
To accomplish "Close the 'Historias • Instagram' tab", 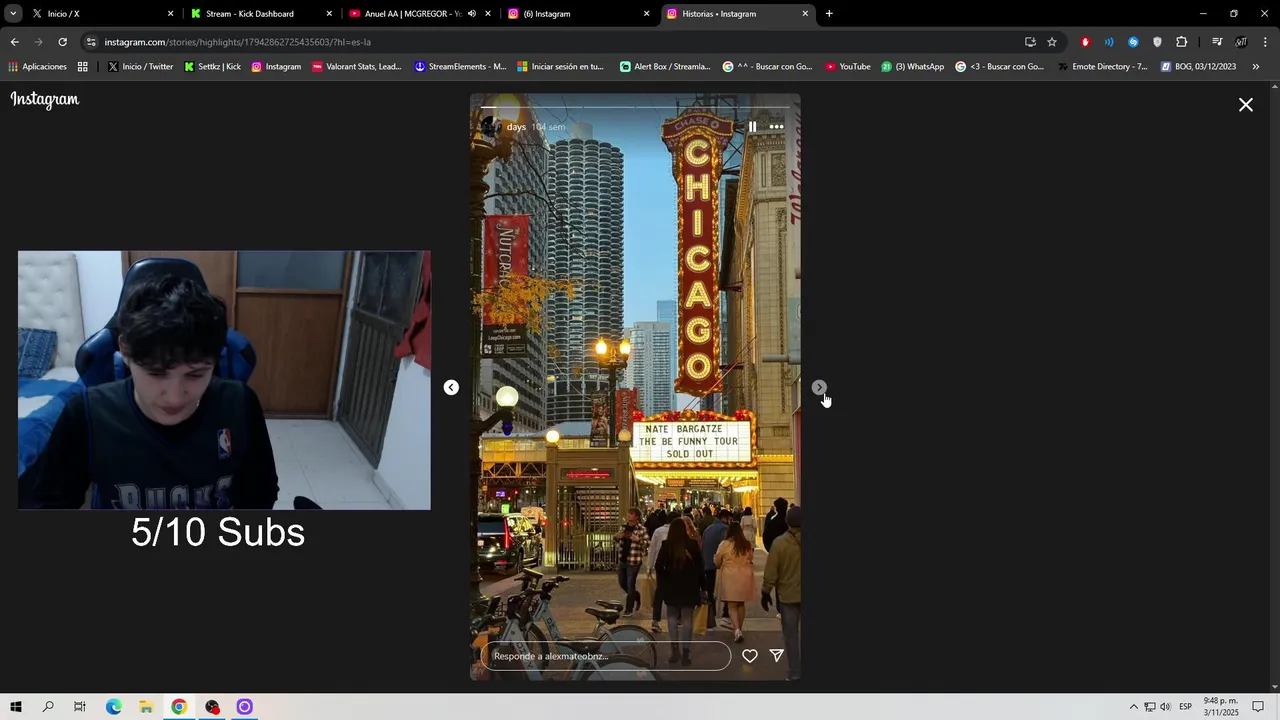I will [805, 14].
